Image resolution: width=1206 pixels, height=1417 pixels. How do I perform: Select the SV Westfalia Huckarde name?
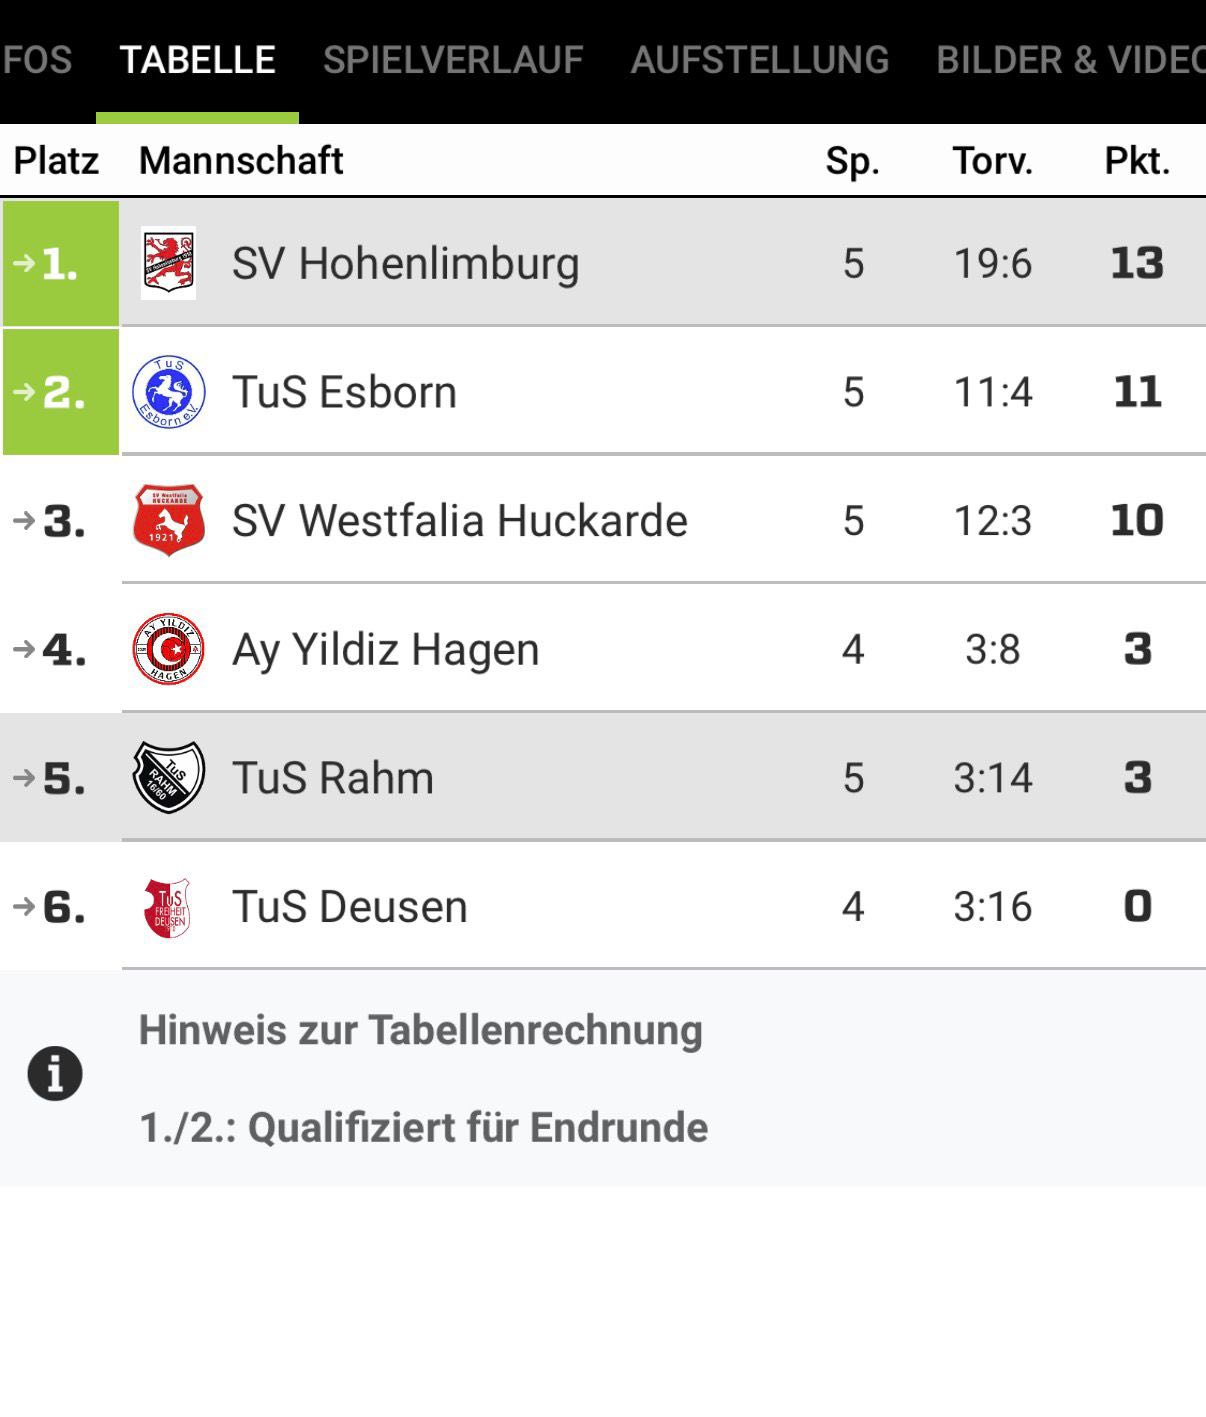pyautogui.click(x=459, y=521)
